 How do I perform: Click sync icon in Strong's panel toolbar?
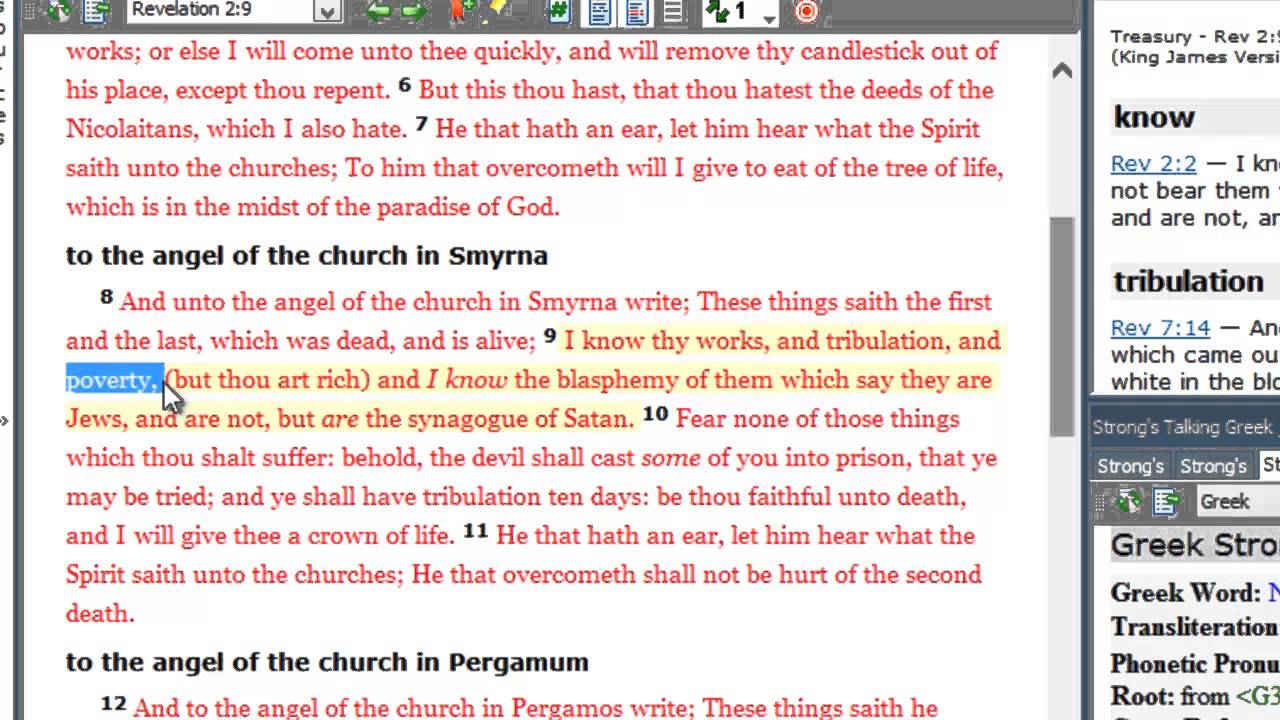(1129, 501)
